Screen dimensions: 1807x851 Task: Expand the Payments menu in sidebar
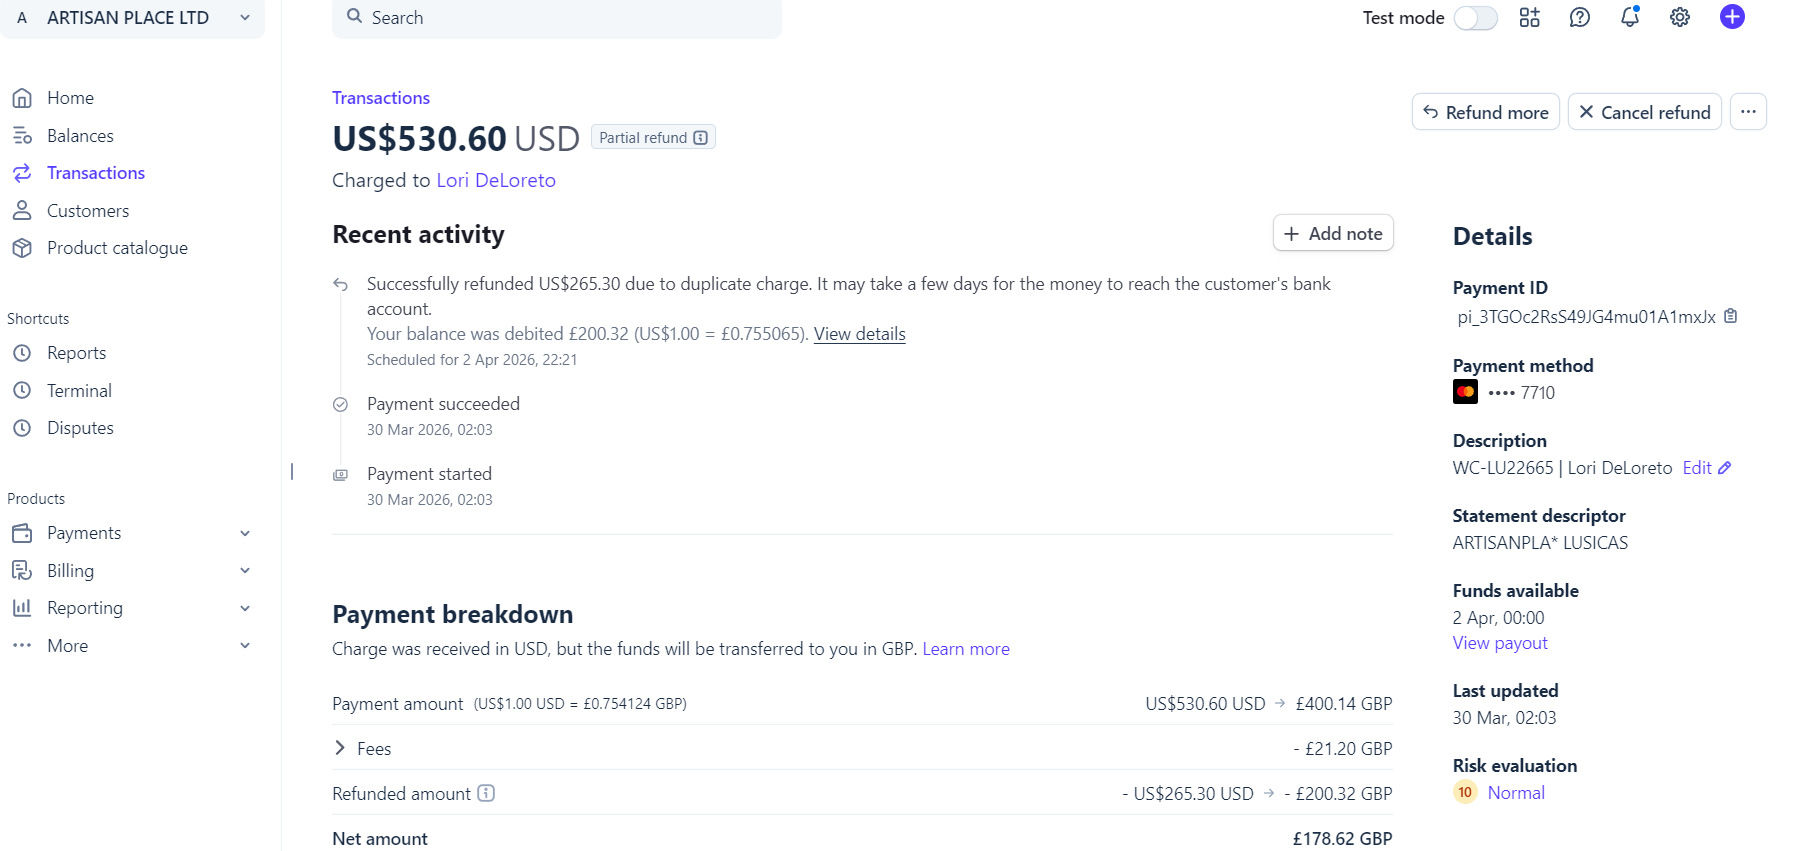coord(131,533)
